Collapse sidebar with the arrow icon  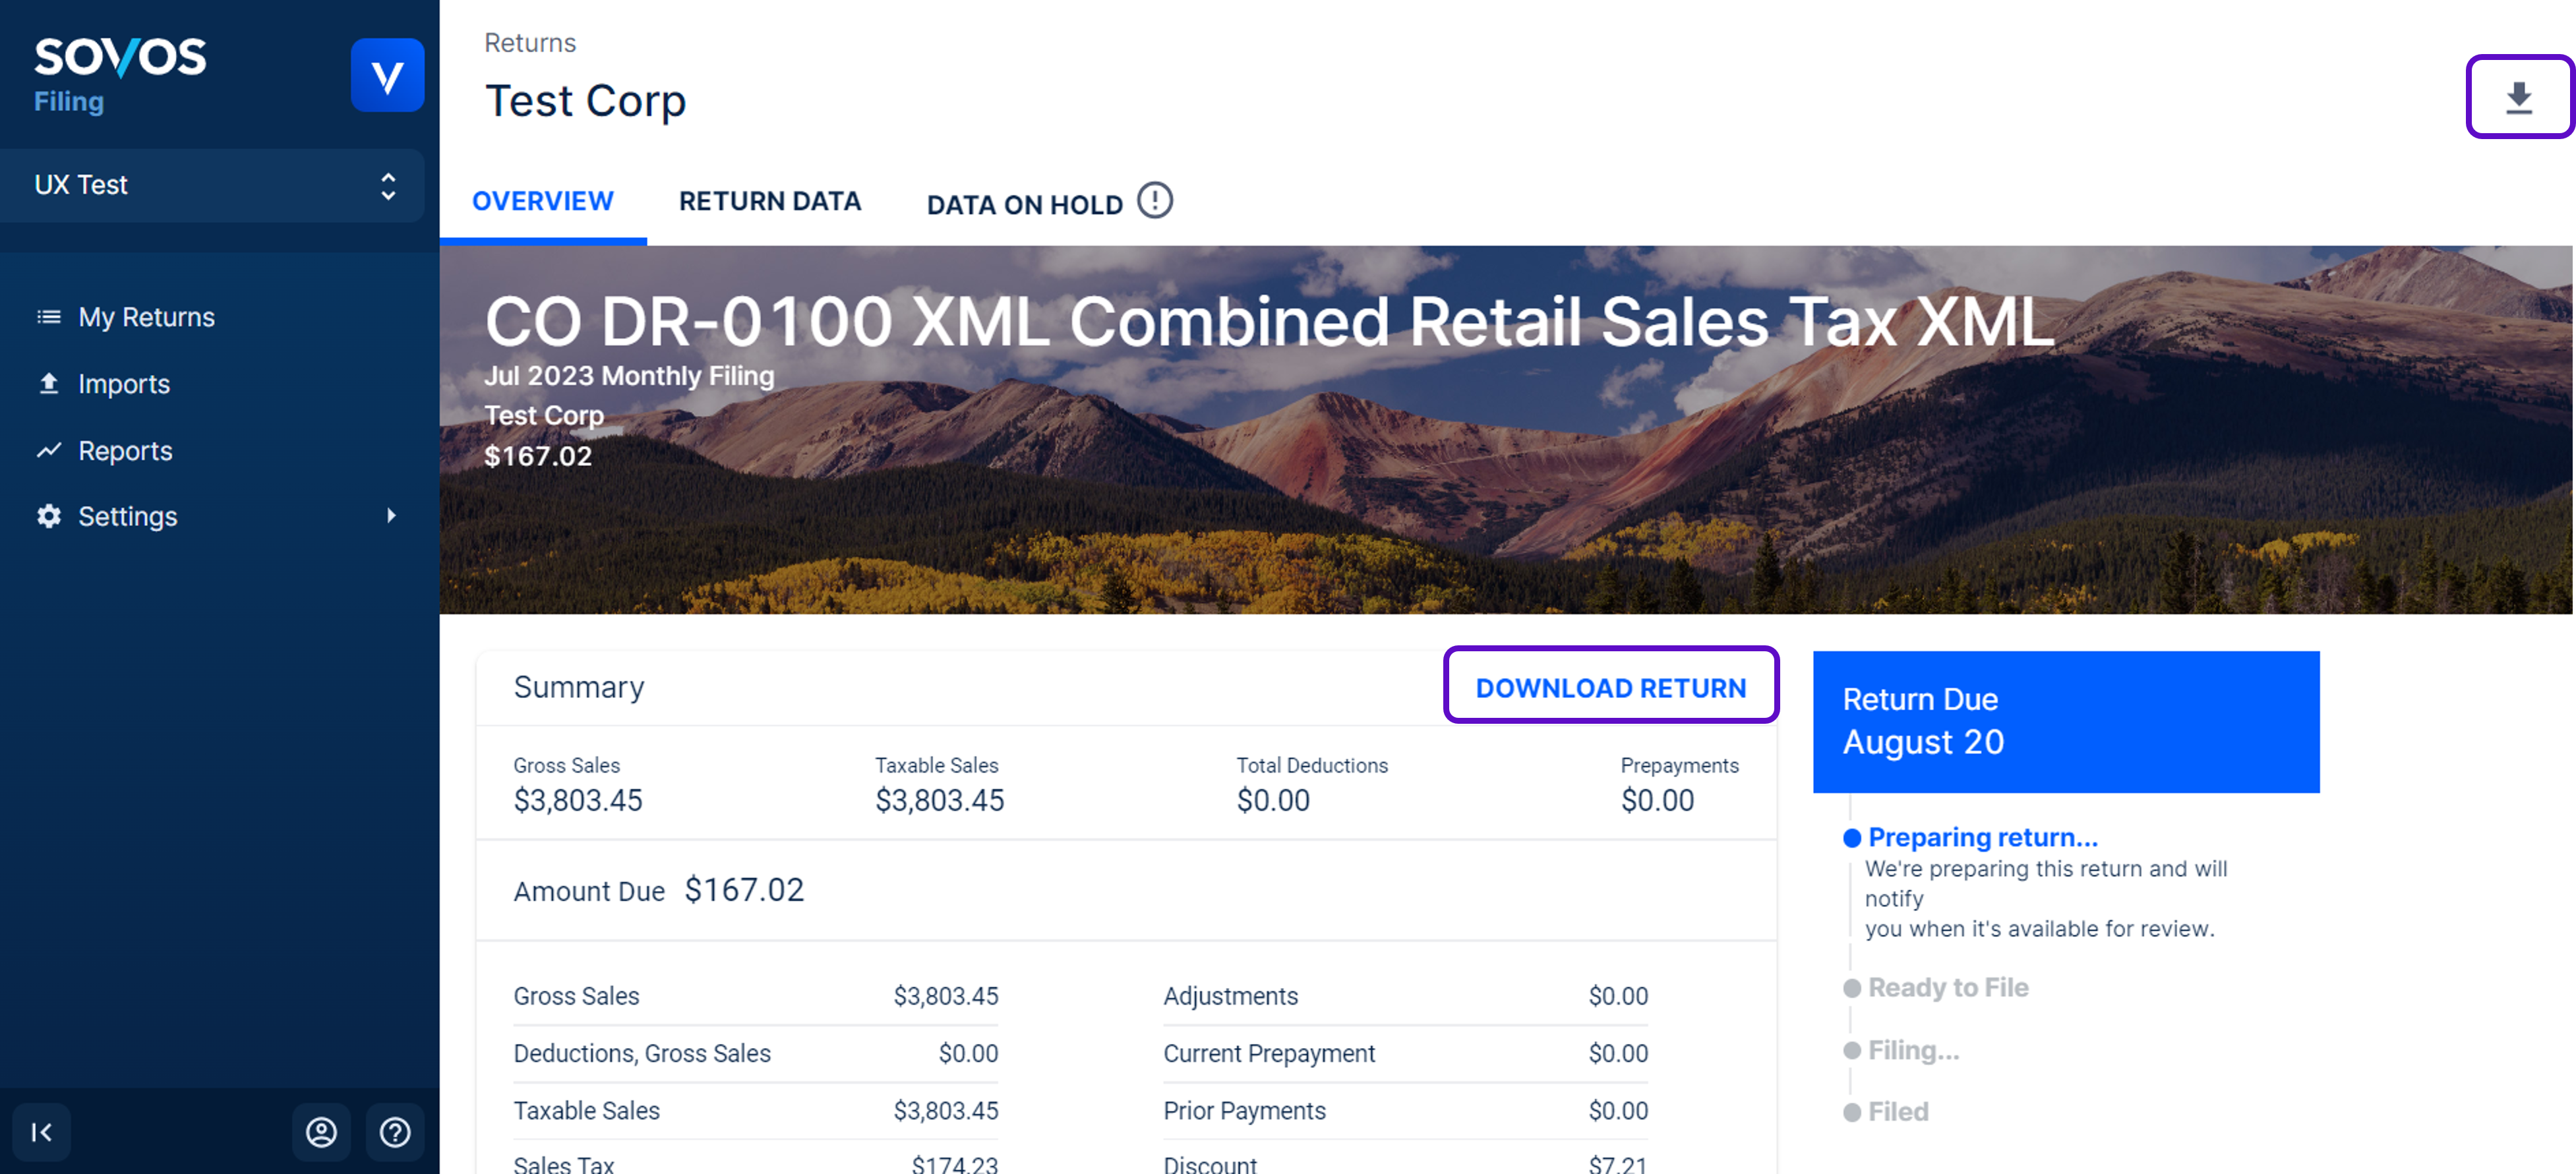click(x=41, y=1131)
